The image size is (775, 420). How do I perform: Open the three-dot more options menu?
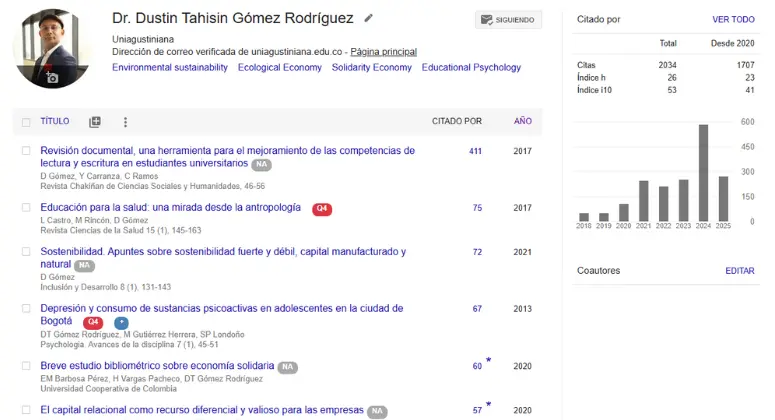tap(125, 122)
